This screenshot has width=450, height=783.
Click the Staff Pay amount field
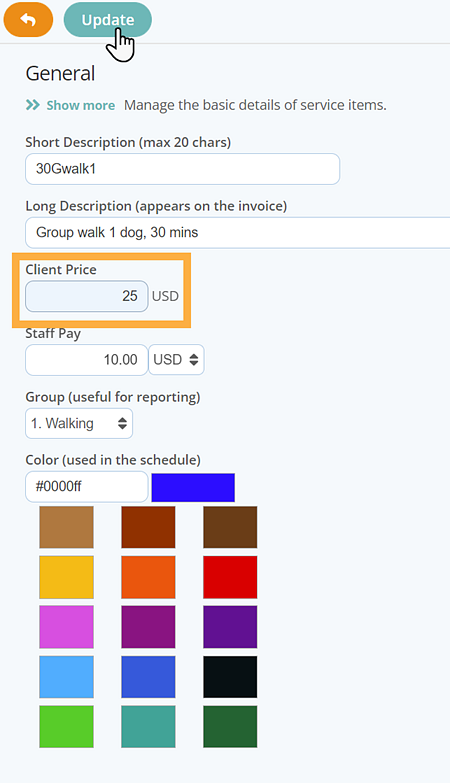pyautogui.click(x=87, y=360)
